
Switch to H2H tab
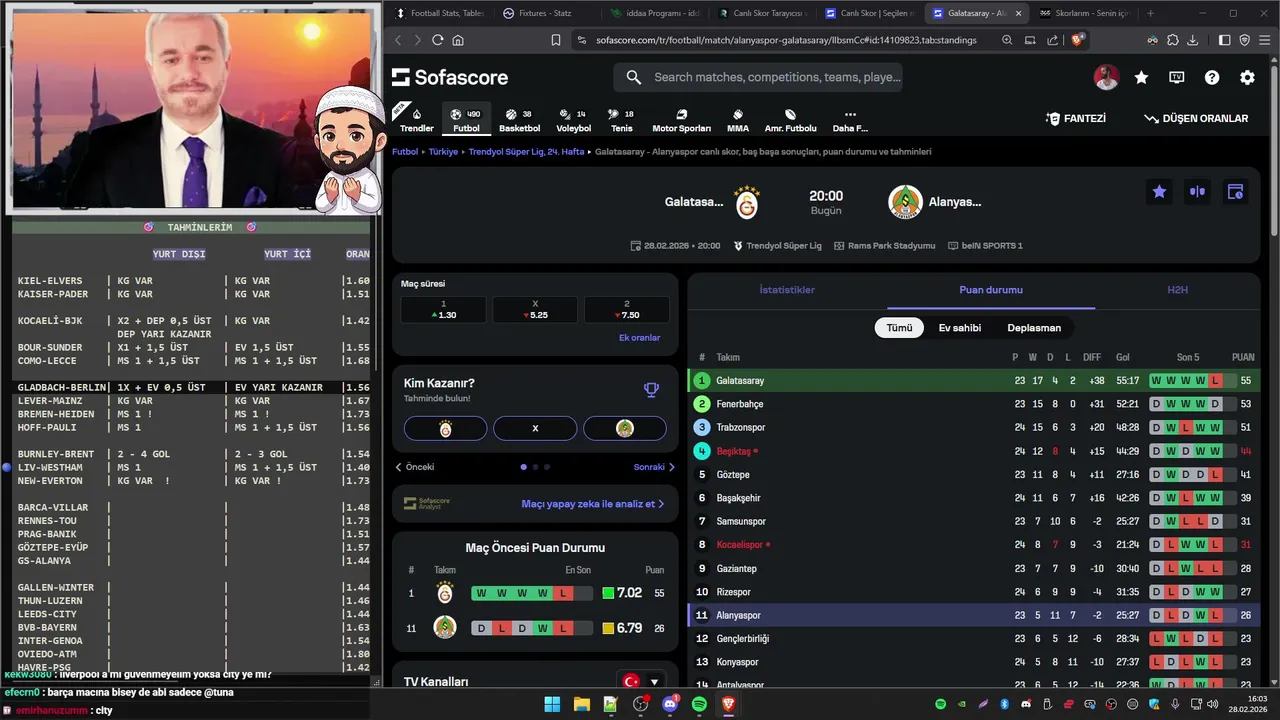[x=1177, y=290]
